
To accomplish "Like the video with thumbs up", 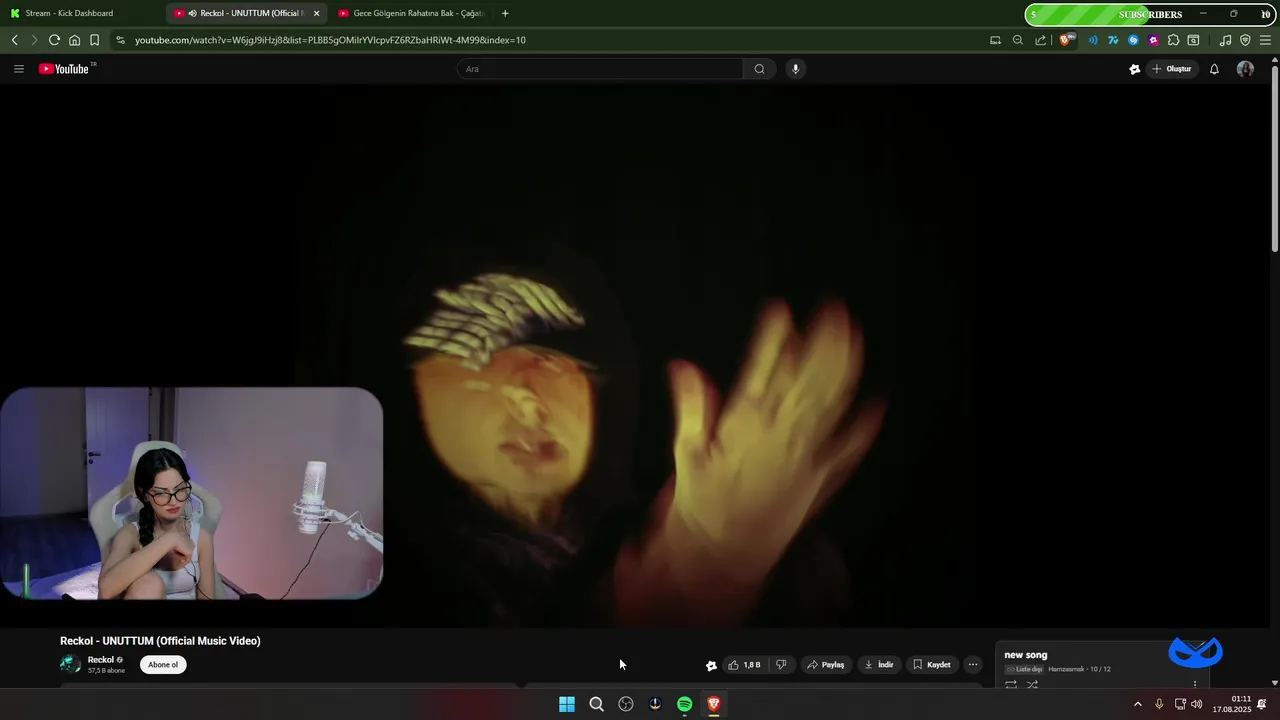I will click(744, 665).
